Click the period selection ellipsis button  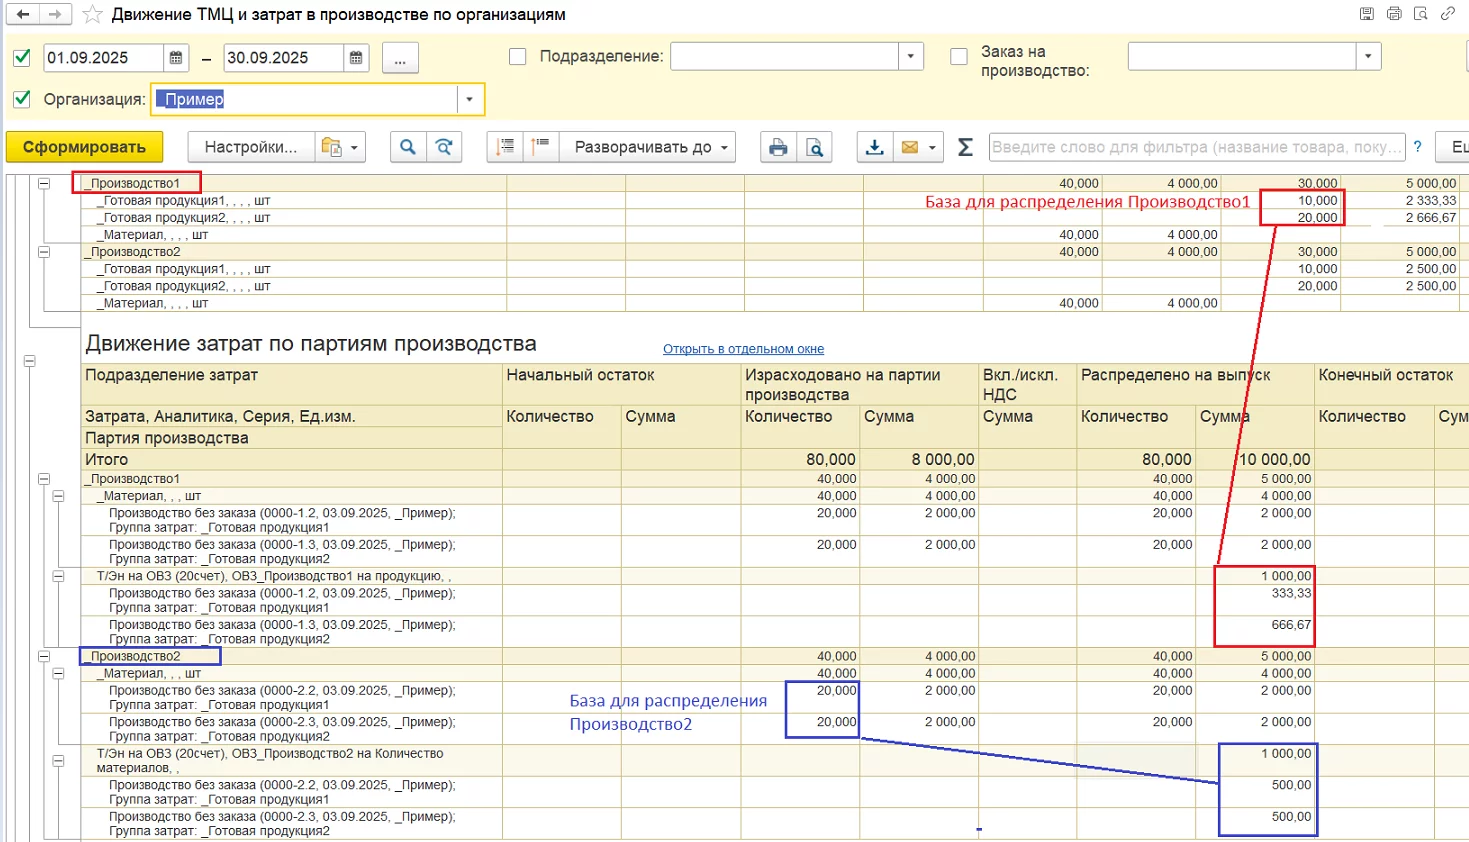(x=400, y=58)
